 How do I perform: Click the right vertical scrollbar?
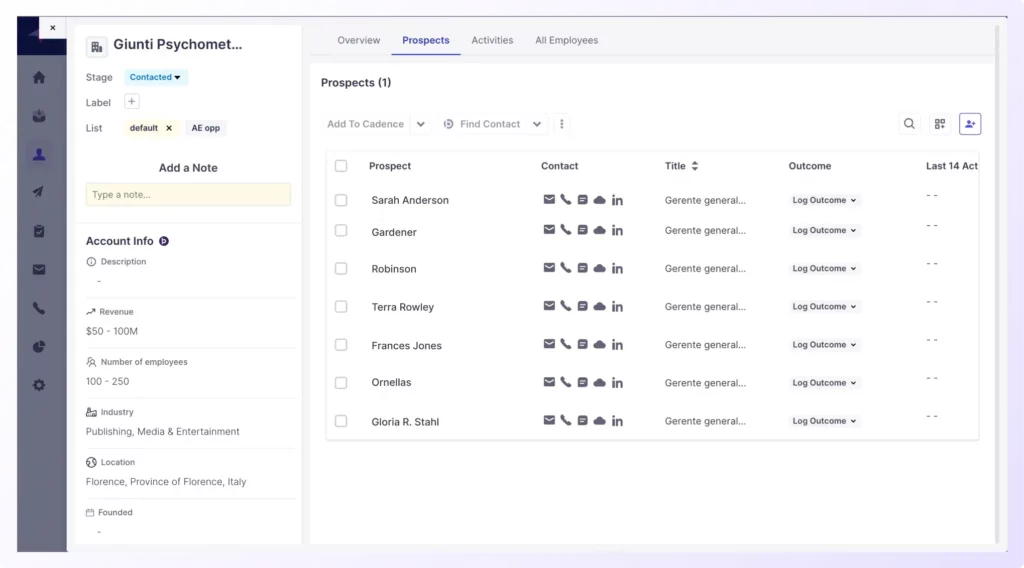[x=997, y=284]
